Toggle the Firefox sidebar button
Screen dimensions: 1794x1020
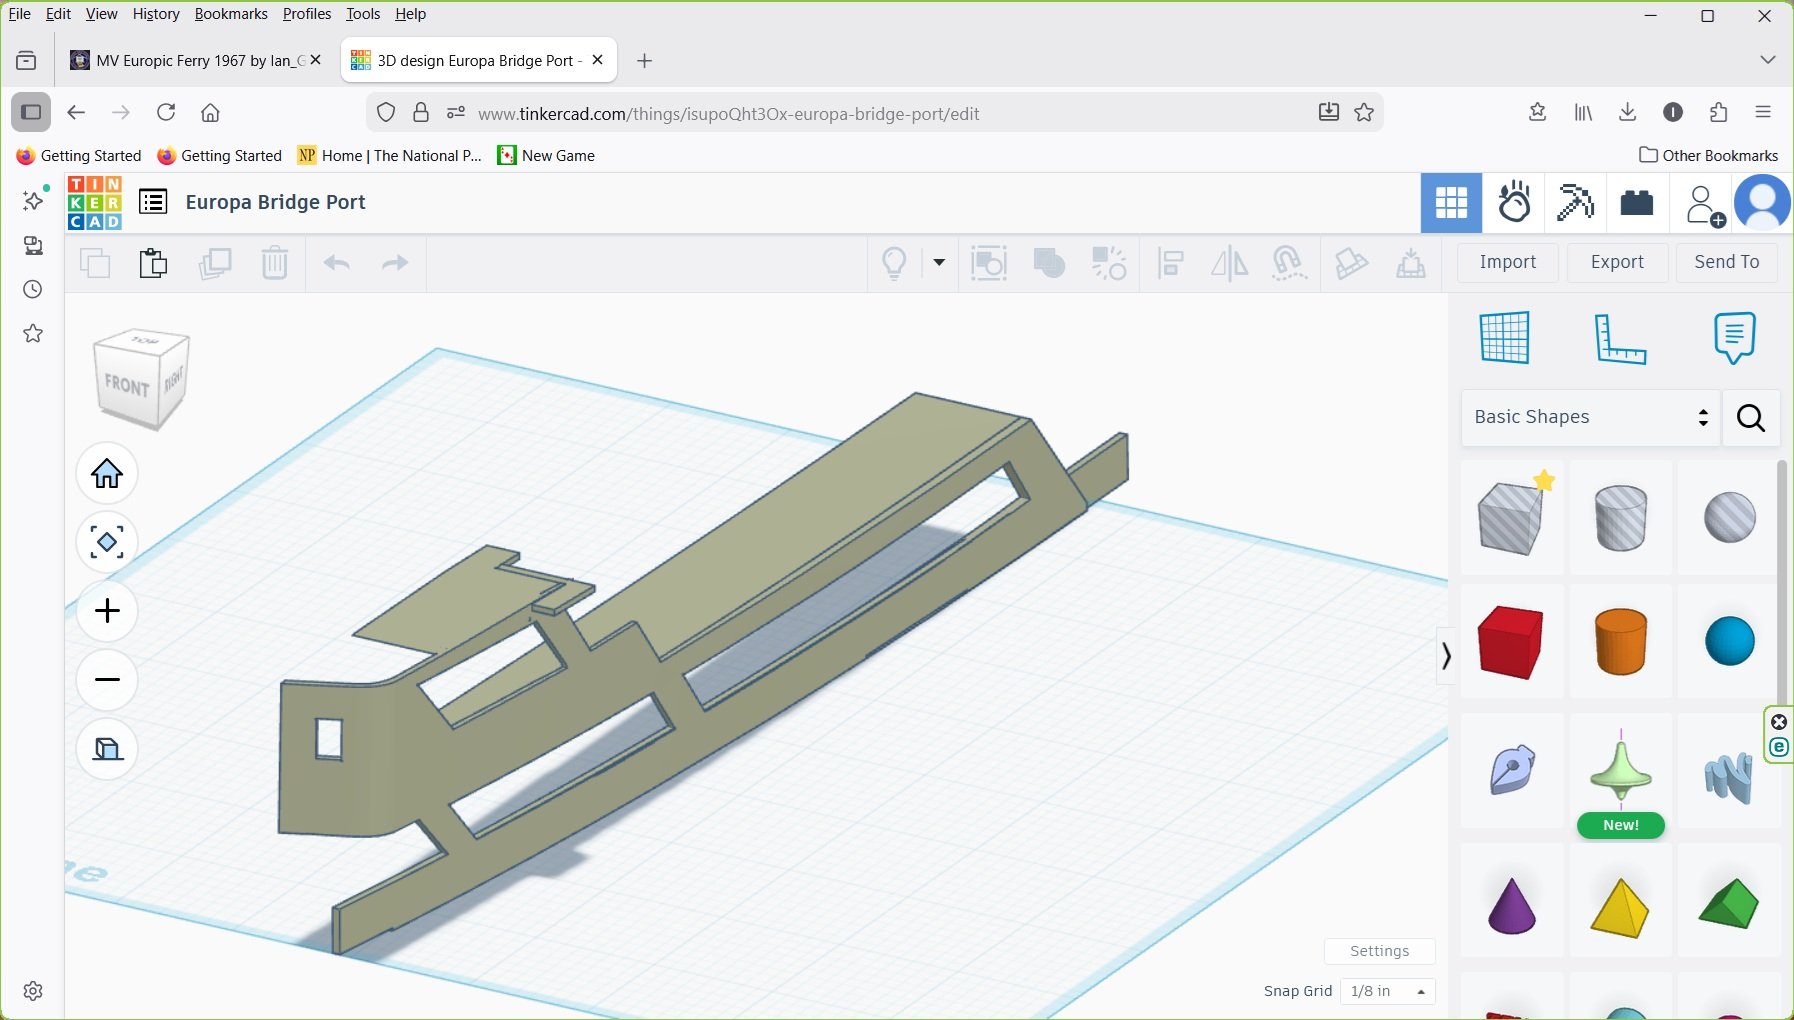31,112
